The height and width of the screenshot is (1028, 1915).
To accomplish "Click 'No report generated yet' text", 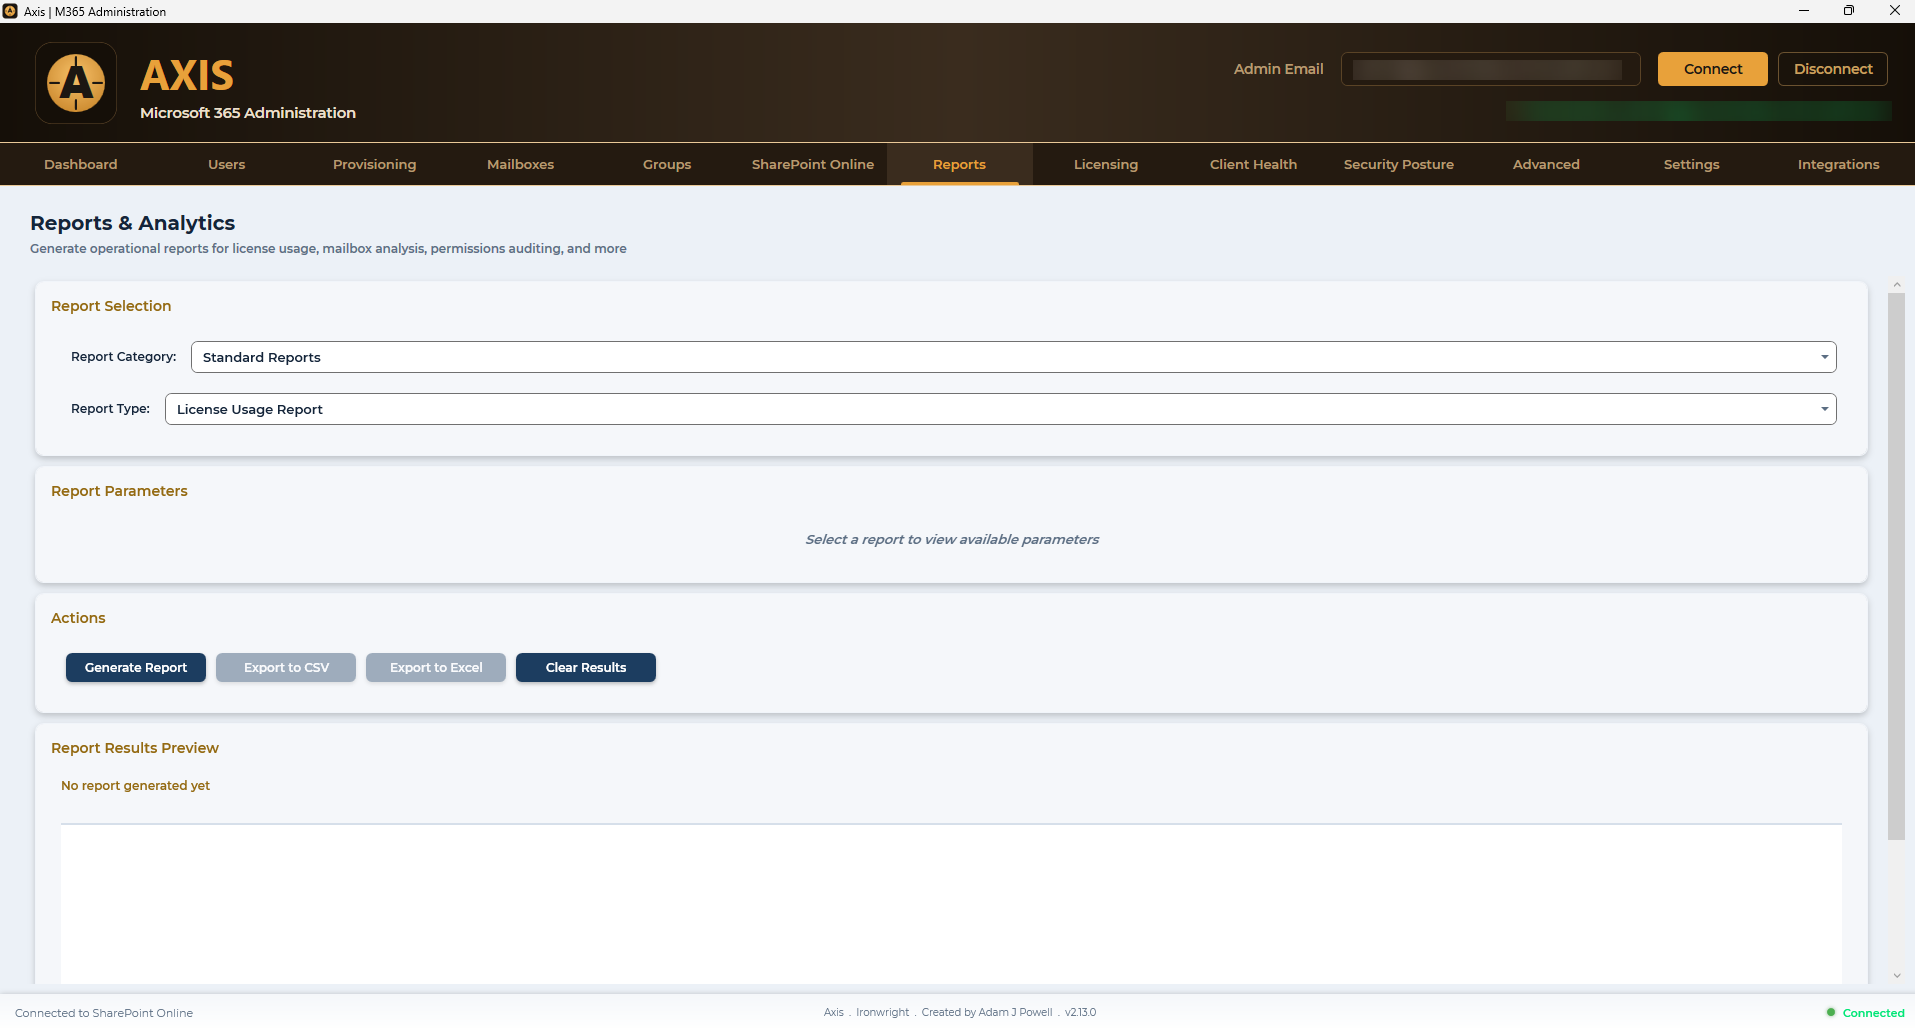I will click(x=135, y=785).
